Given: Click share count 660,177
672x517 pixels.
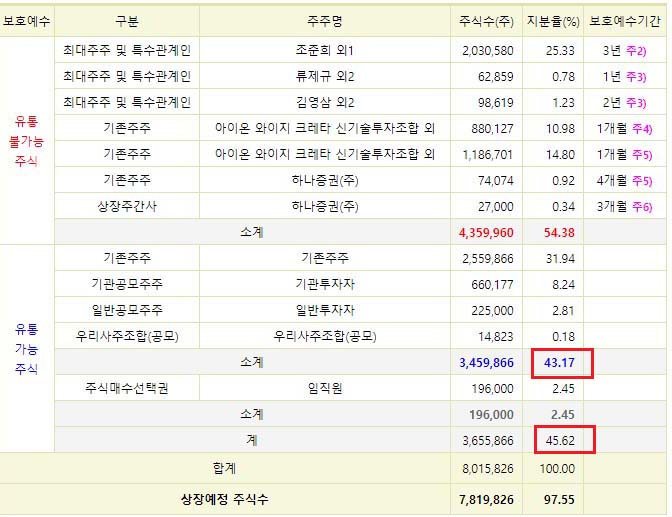Looking at the screenshot, I should (492, 285).
